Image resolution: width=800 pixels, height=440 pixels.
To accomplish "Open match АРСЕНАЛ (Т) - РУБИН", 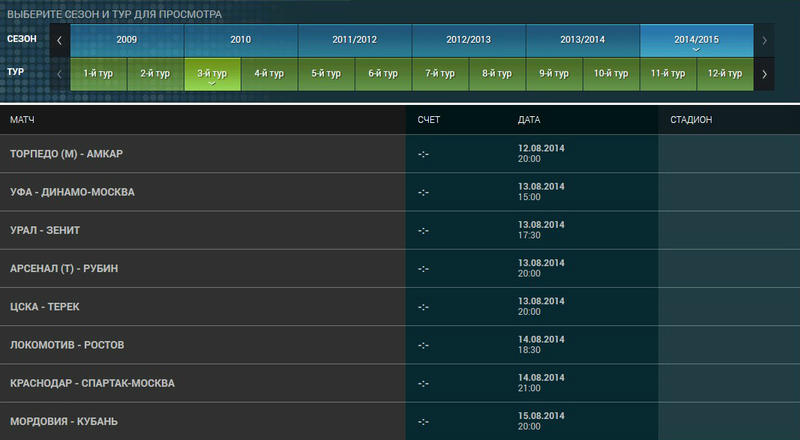I will [x=64, y=268].
